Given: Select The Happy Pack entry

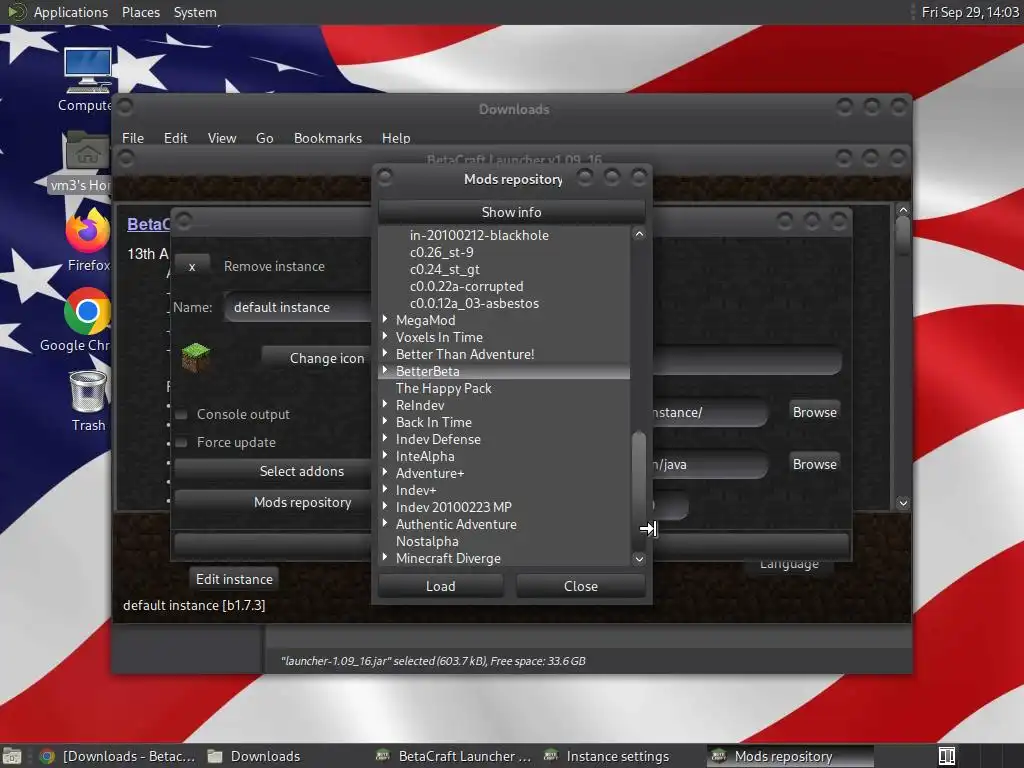Looking at the screenshot, I should (x=443, y=388).
